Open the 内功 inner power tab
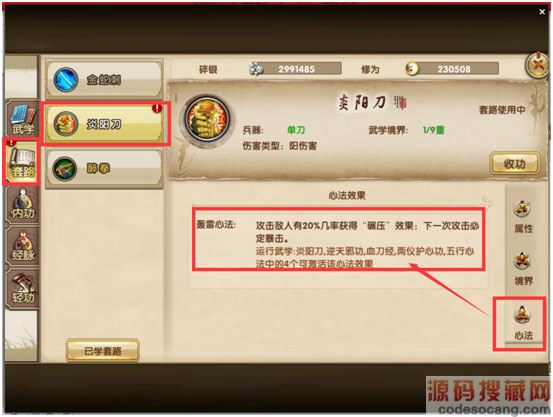Viewport: 553px width, 417px height. 23,204
